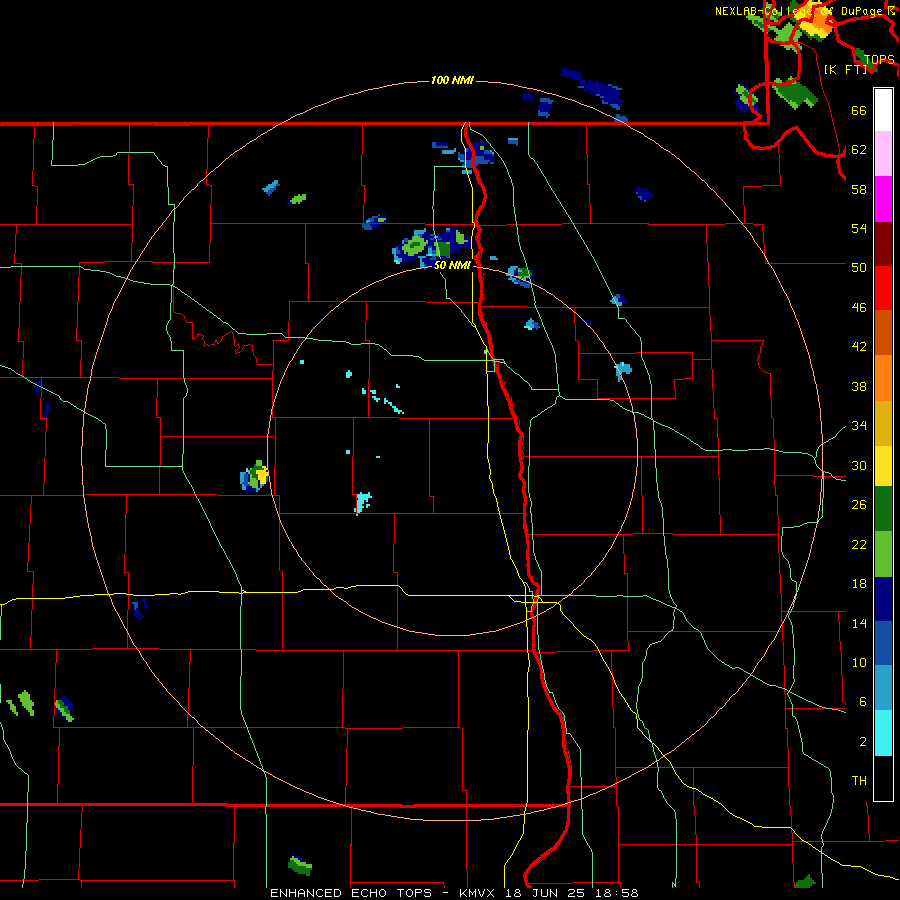900x900 pixels.
Task: Click the yellow legend swatch
Action: pos(883,466)
